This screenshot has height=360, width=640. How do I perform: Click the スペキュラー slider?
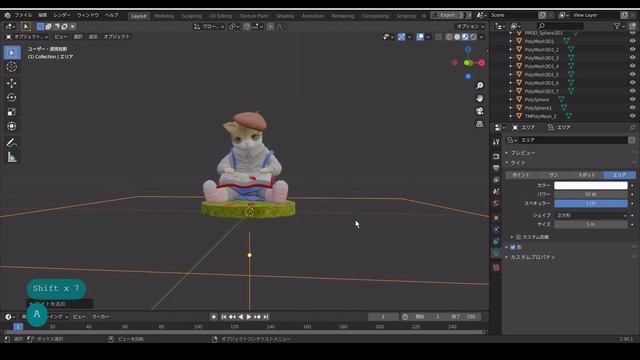coord(591,203)
